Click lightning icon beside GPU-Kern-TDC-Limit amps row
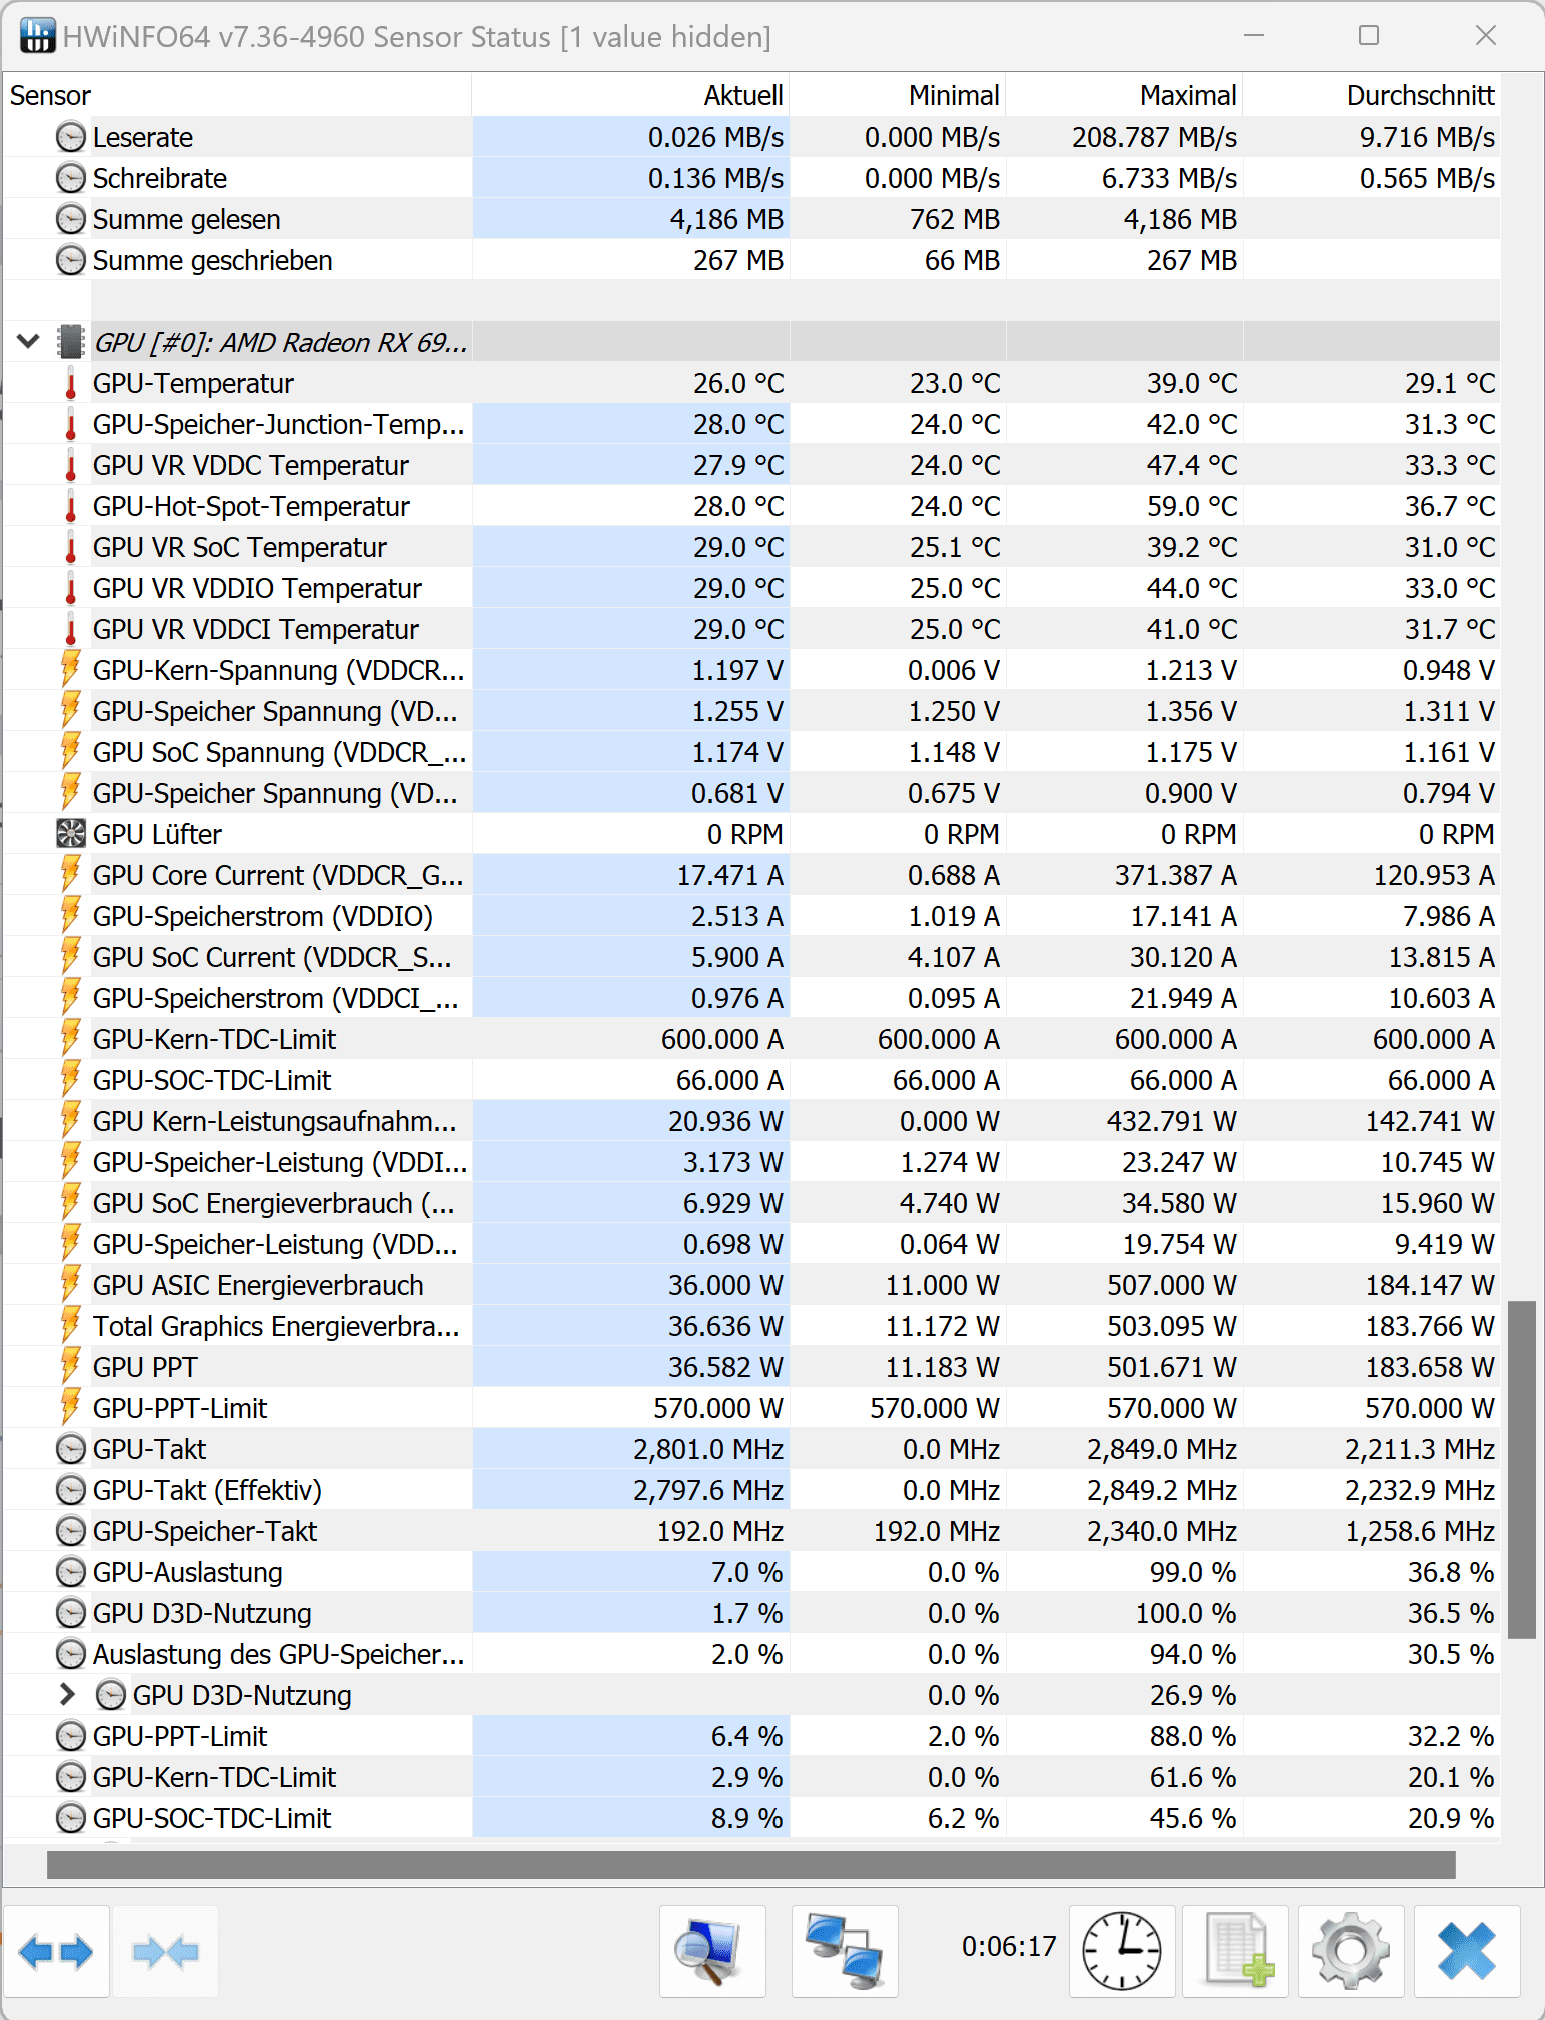This screenshot has height=2020, width=1545. [x=70, y=1038]
